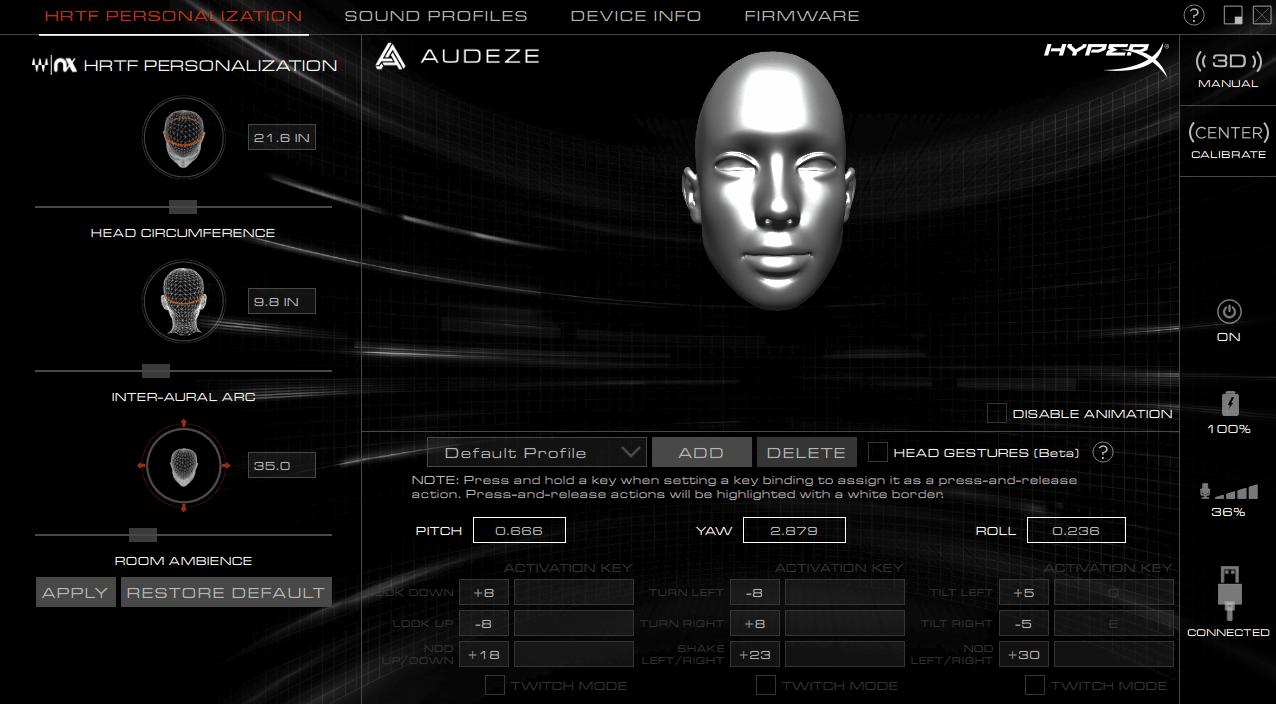Click the Inter-Aural Arc value field

pos(281,301)
